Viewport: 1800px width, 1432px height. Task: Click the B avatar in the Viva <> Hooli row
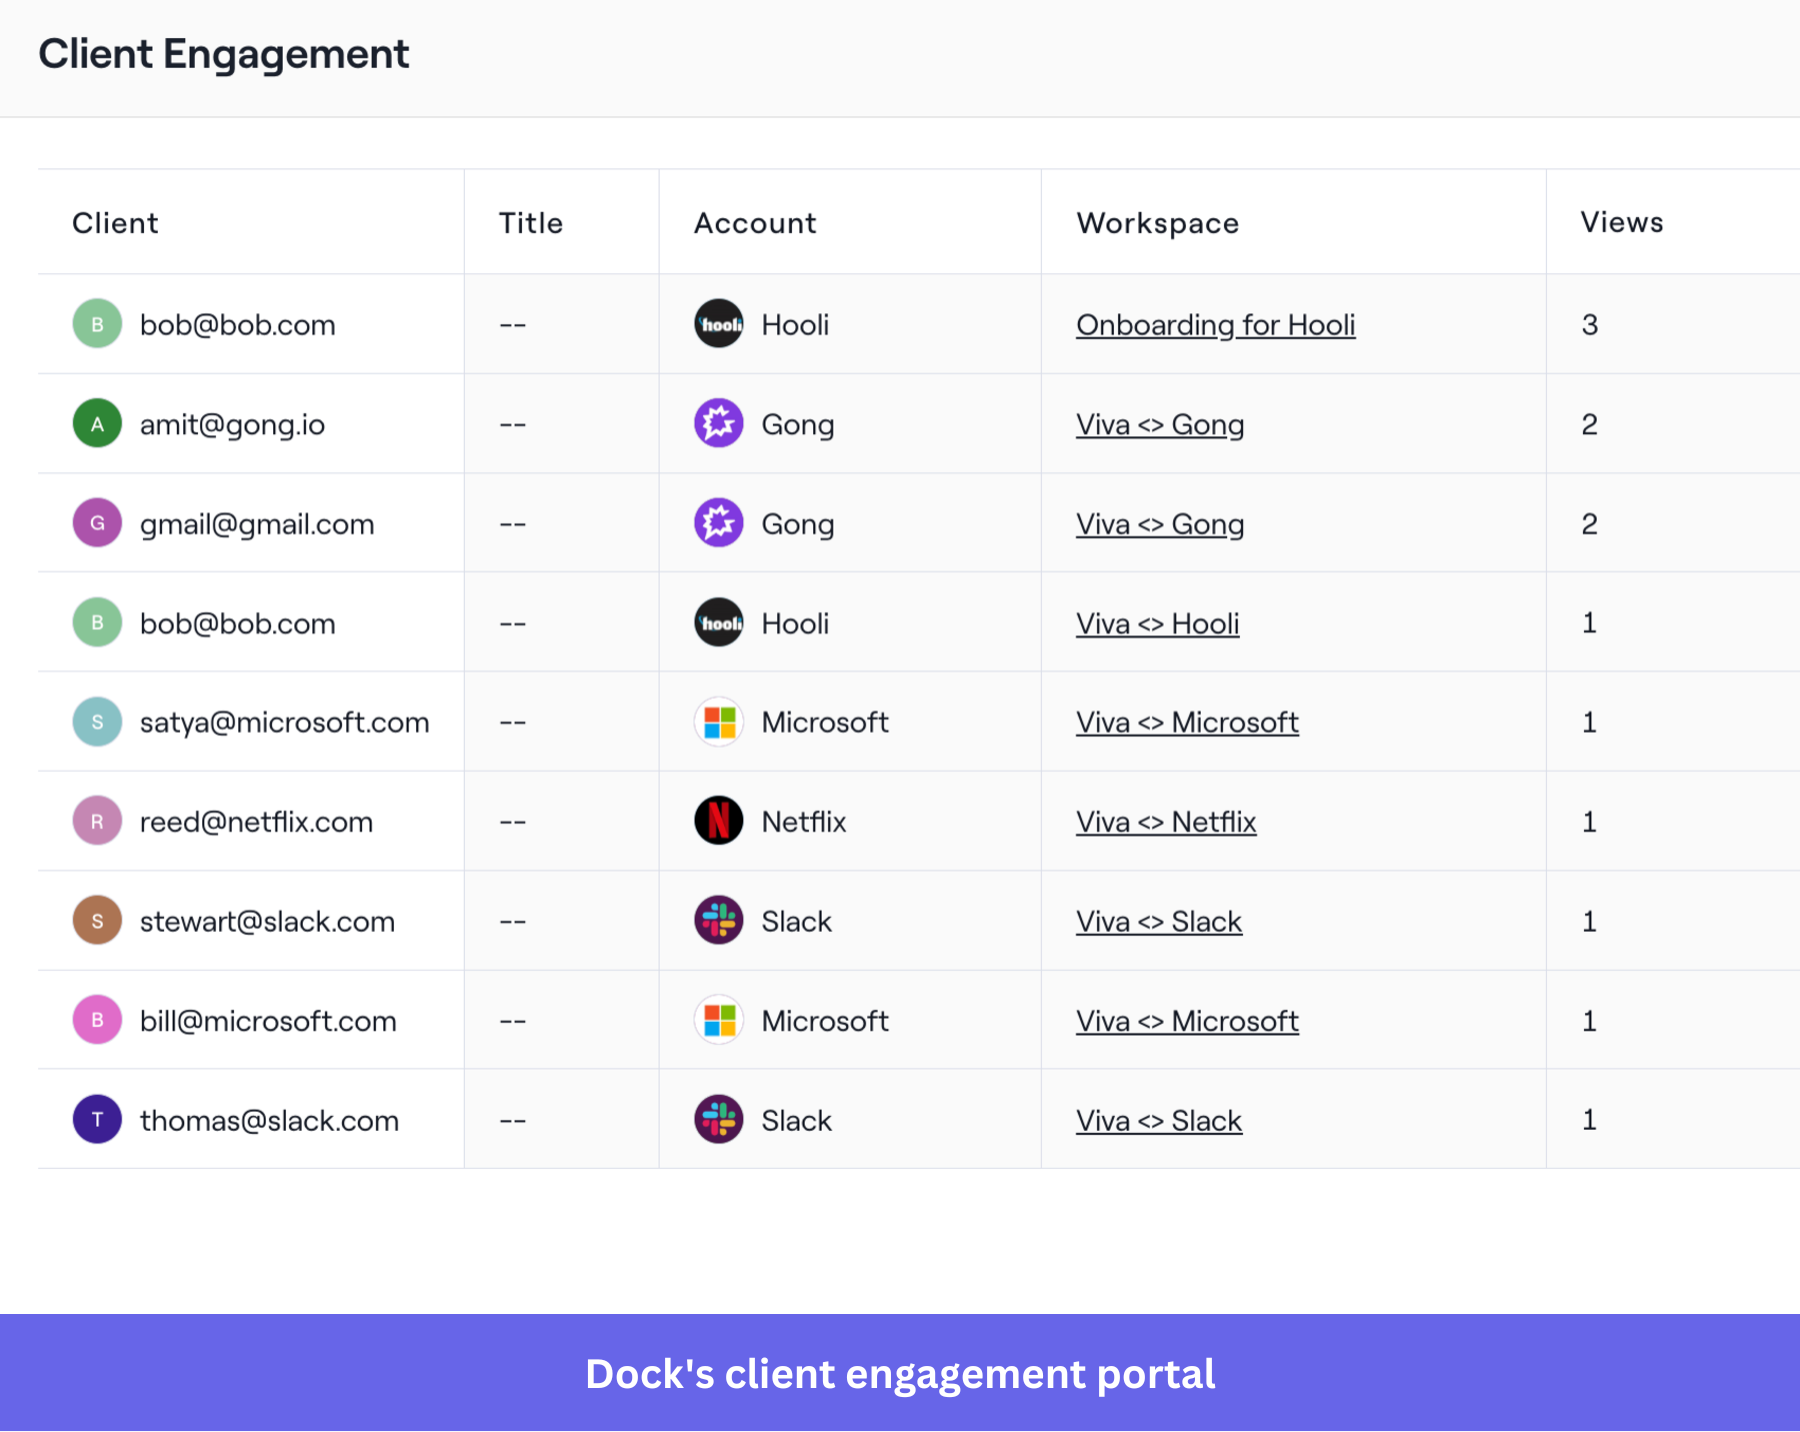[x=97, y=623]
